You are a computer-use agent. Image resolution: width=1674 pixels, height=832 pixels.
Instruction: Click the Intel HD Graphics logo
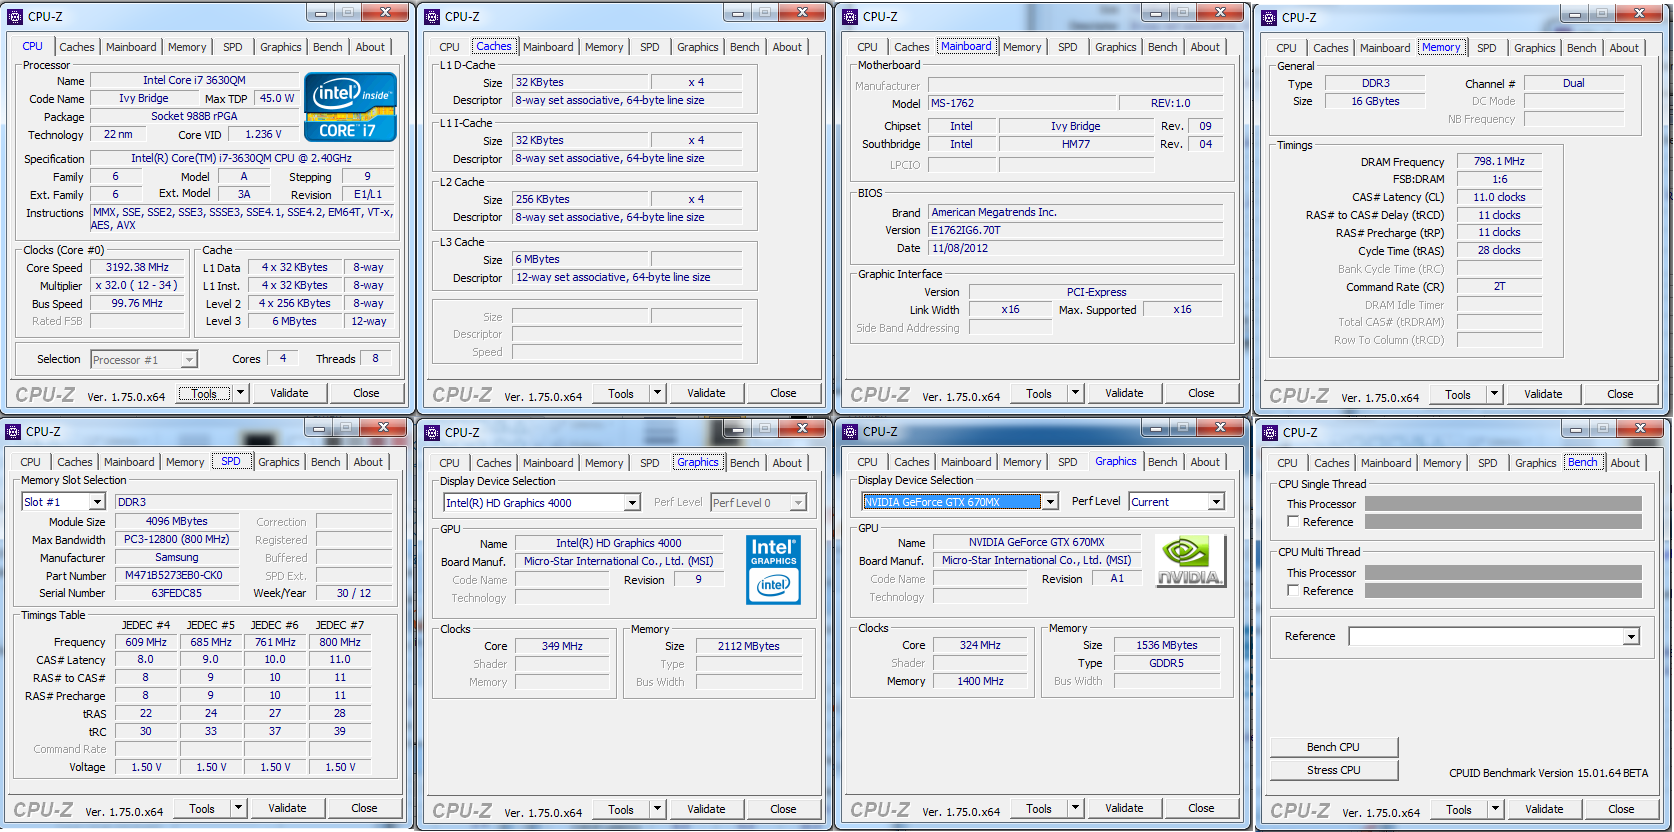[773, 570]
